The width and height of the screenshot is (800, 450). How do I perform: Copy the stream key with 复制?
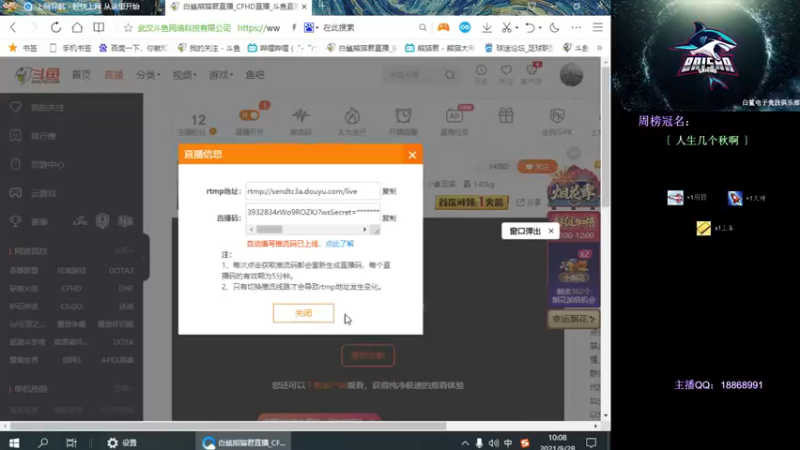(x=389, y=218)
